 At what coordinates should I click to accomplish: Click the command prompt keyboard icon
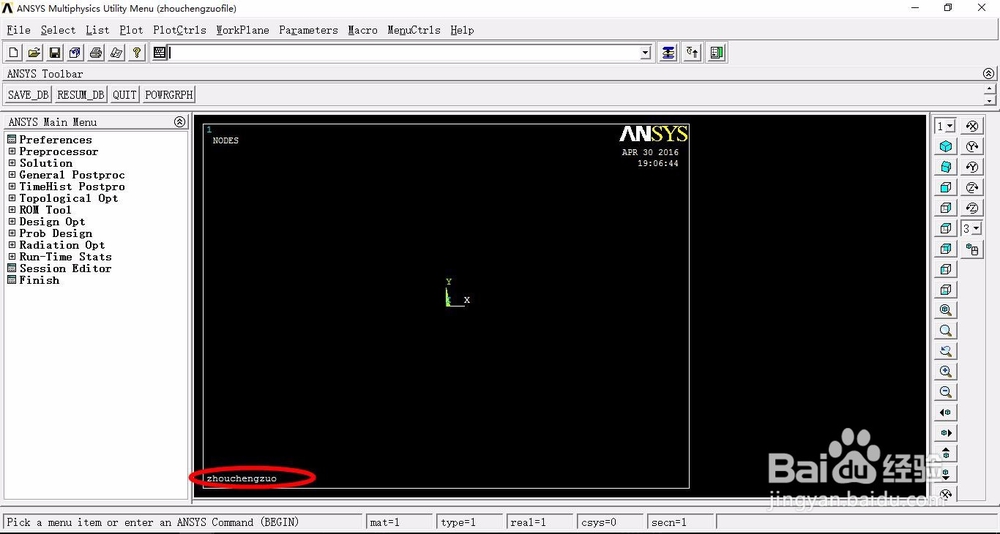(x=159, y=52)
